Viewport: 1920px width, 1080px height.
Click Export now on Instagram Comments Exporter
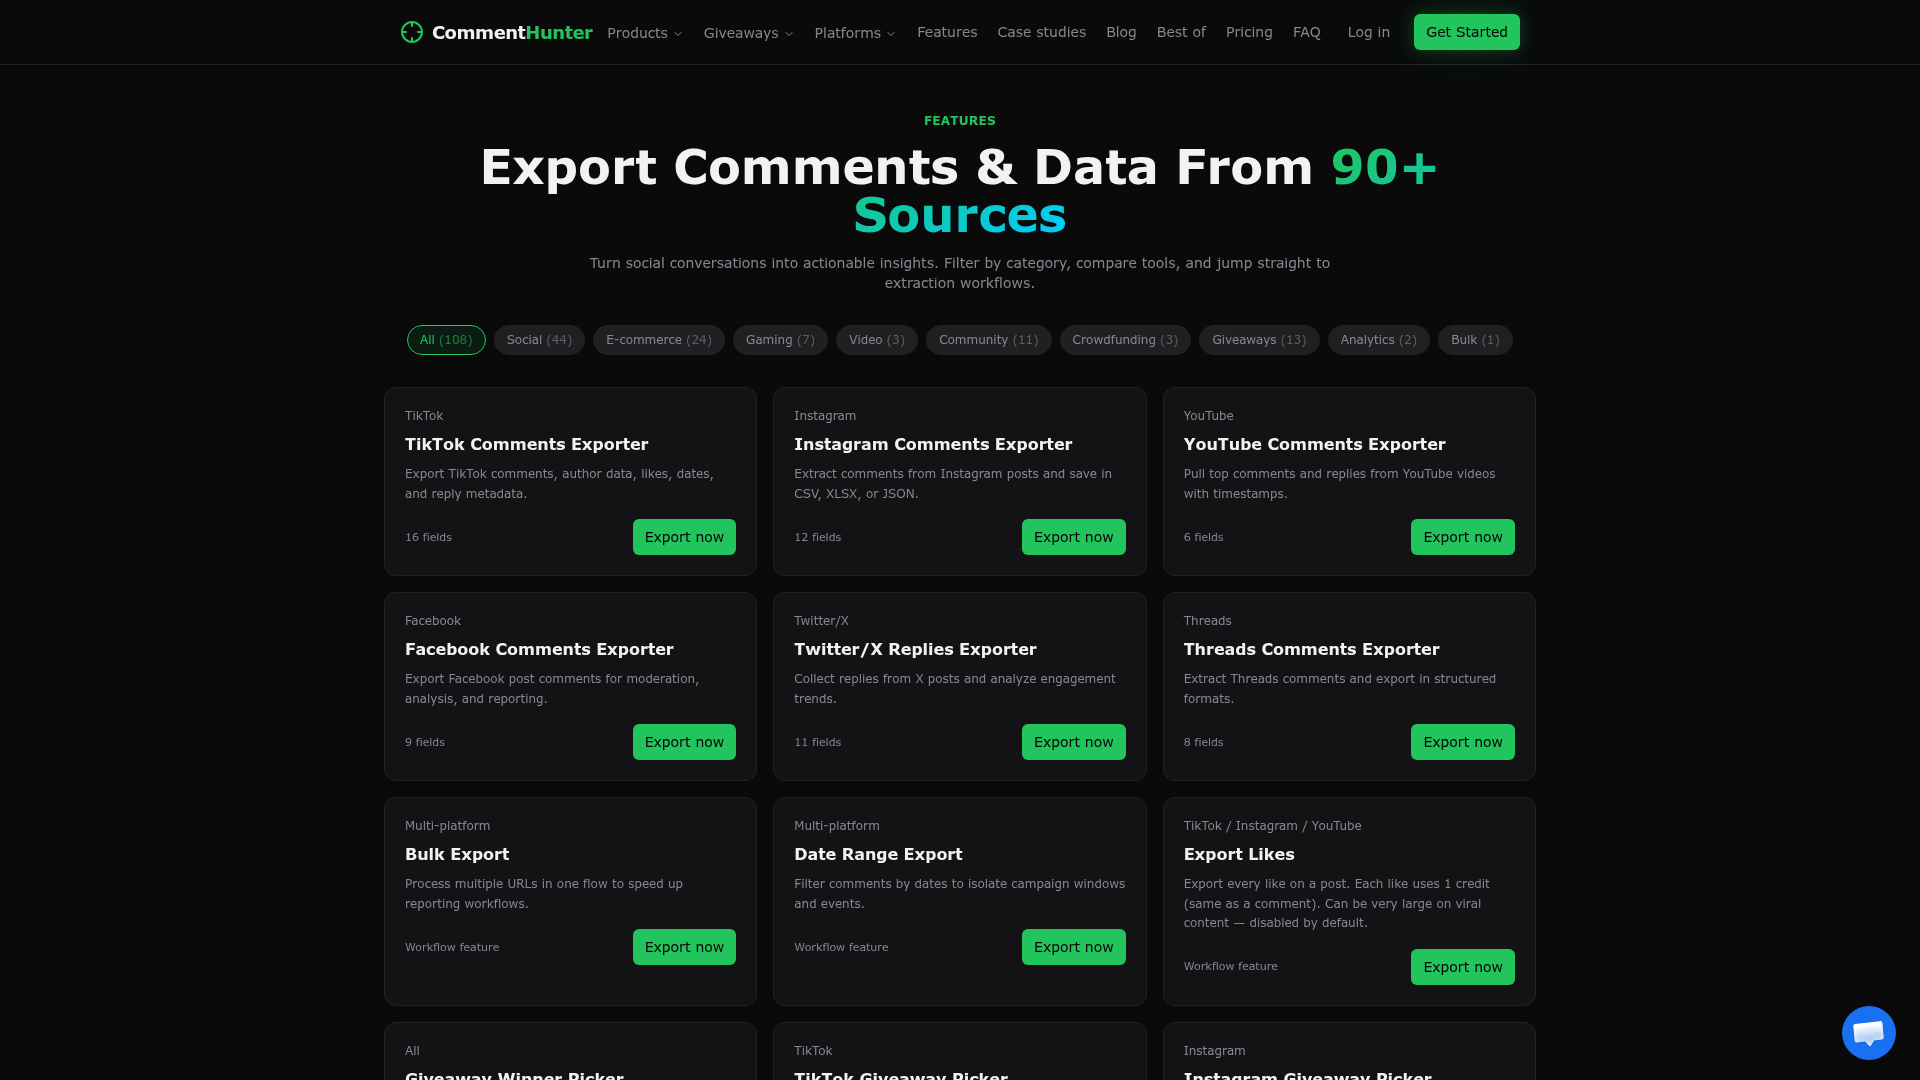click(x=1073, y=537)
